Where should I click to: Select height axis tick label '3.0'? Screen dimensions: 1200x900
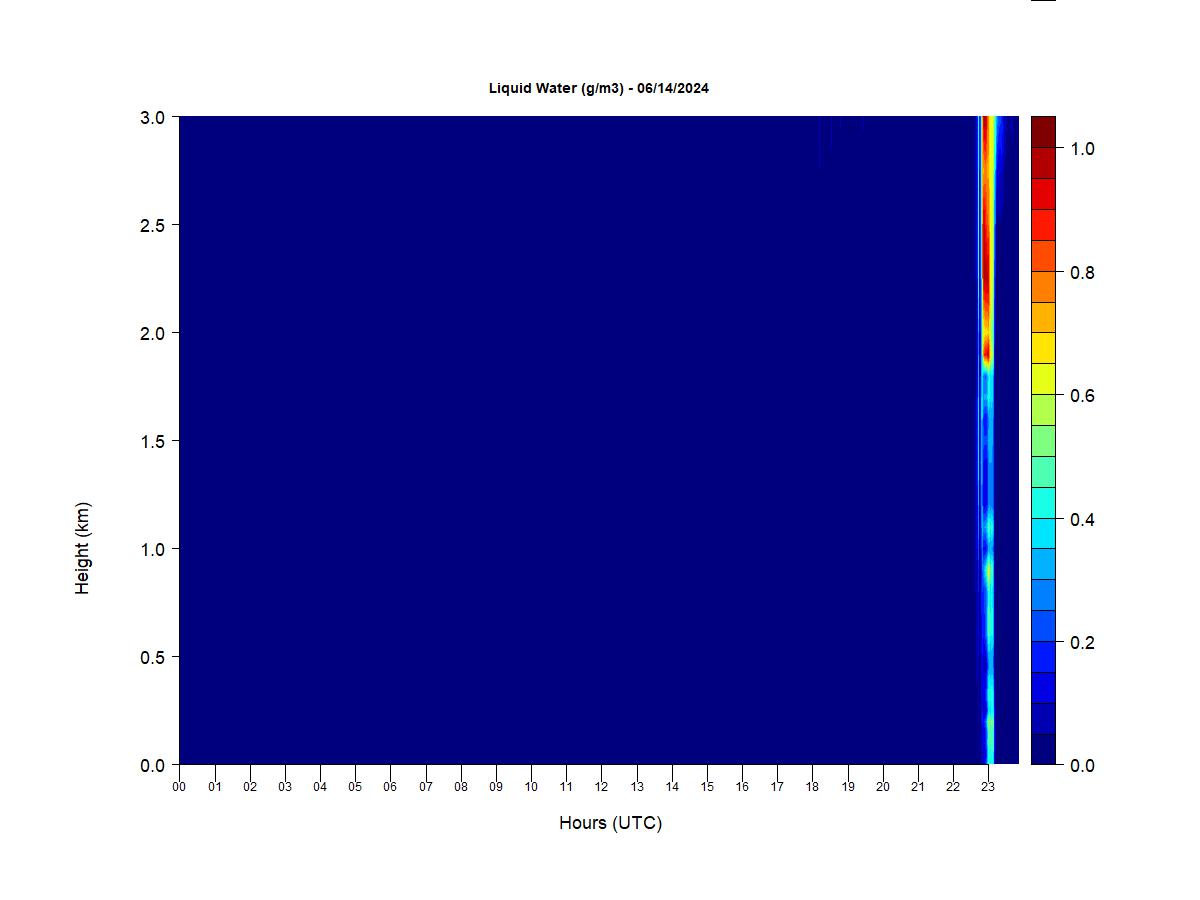pos(153,117)
